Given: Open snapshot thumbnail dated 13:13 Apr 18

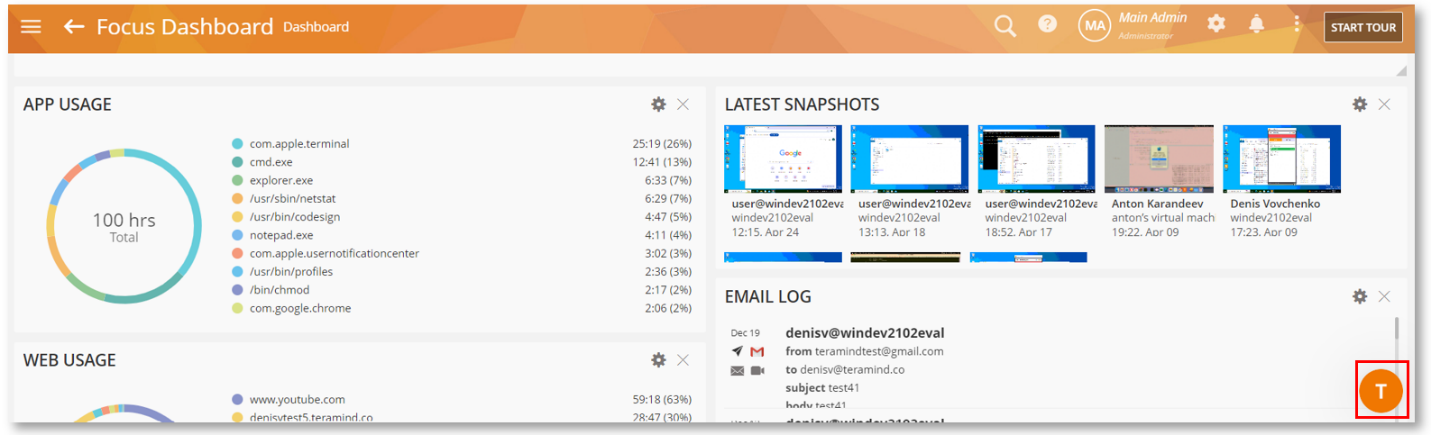Looking at the screenshot, I should (x=910, y=159).
